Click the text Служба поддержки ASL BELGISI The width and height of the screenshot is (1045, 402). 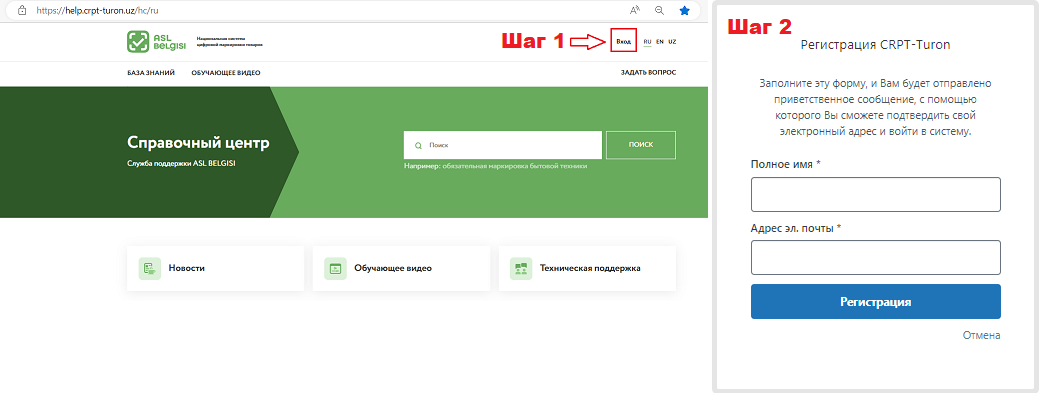pos(181,163)
